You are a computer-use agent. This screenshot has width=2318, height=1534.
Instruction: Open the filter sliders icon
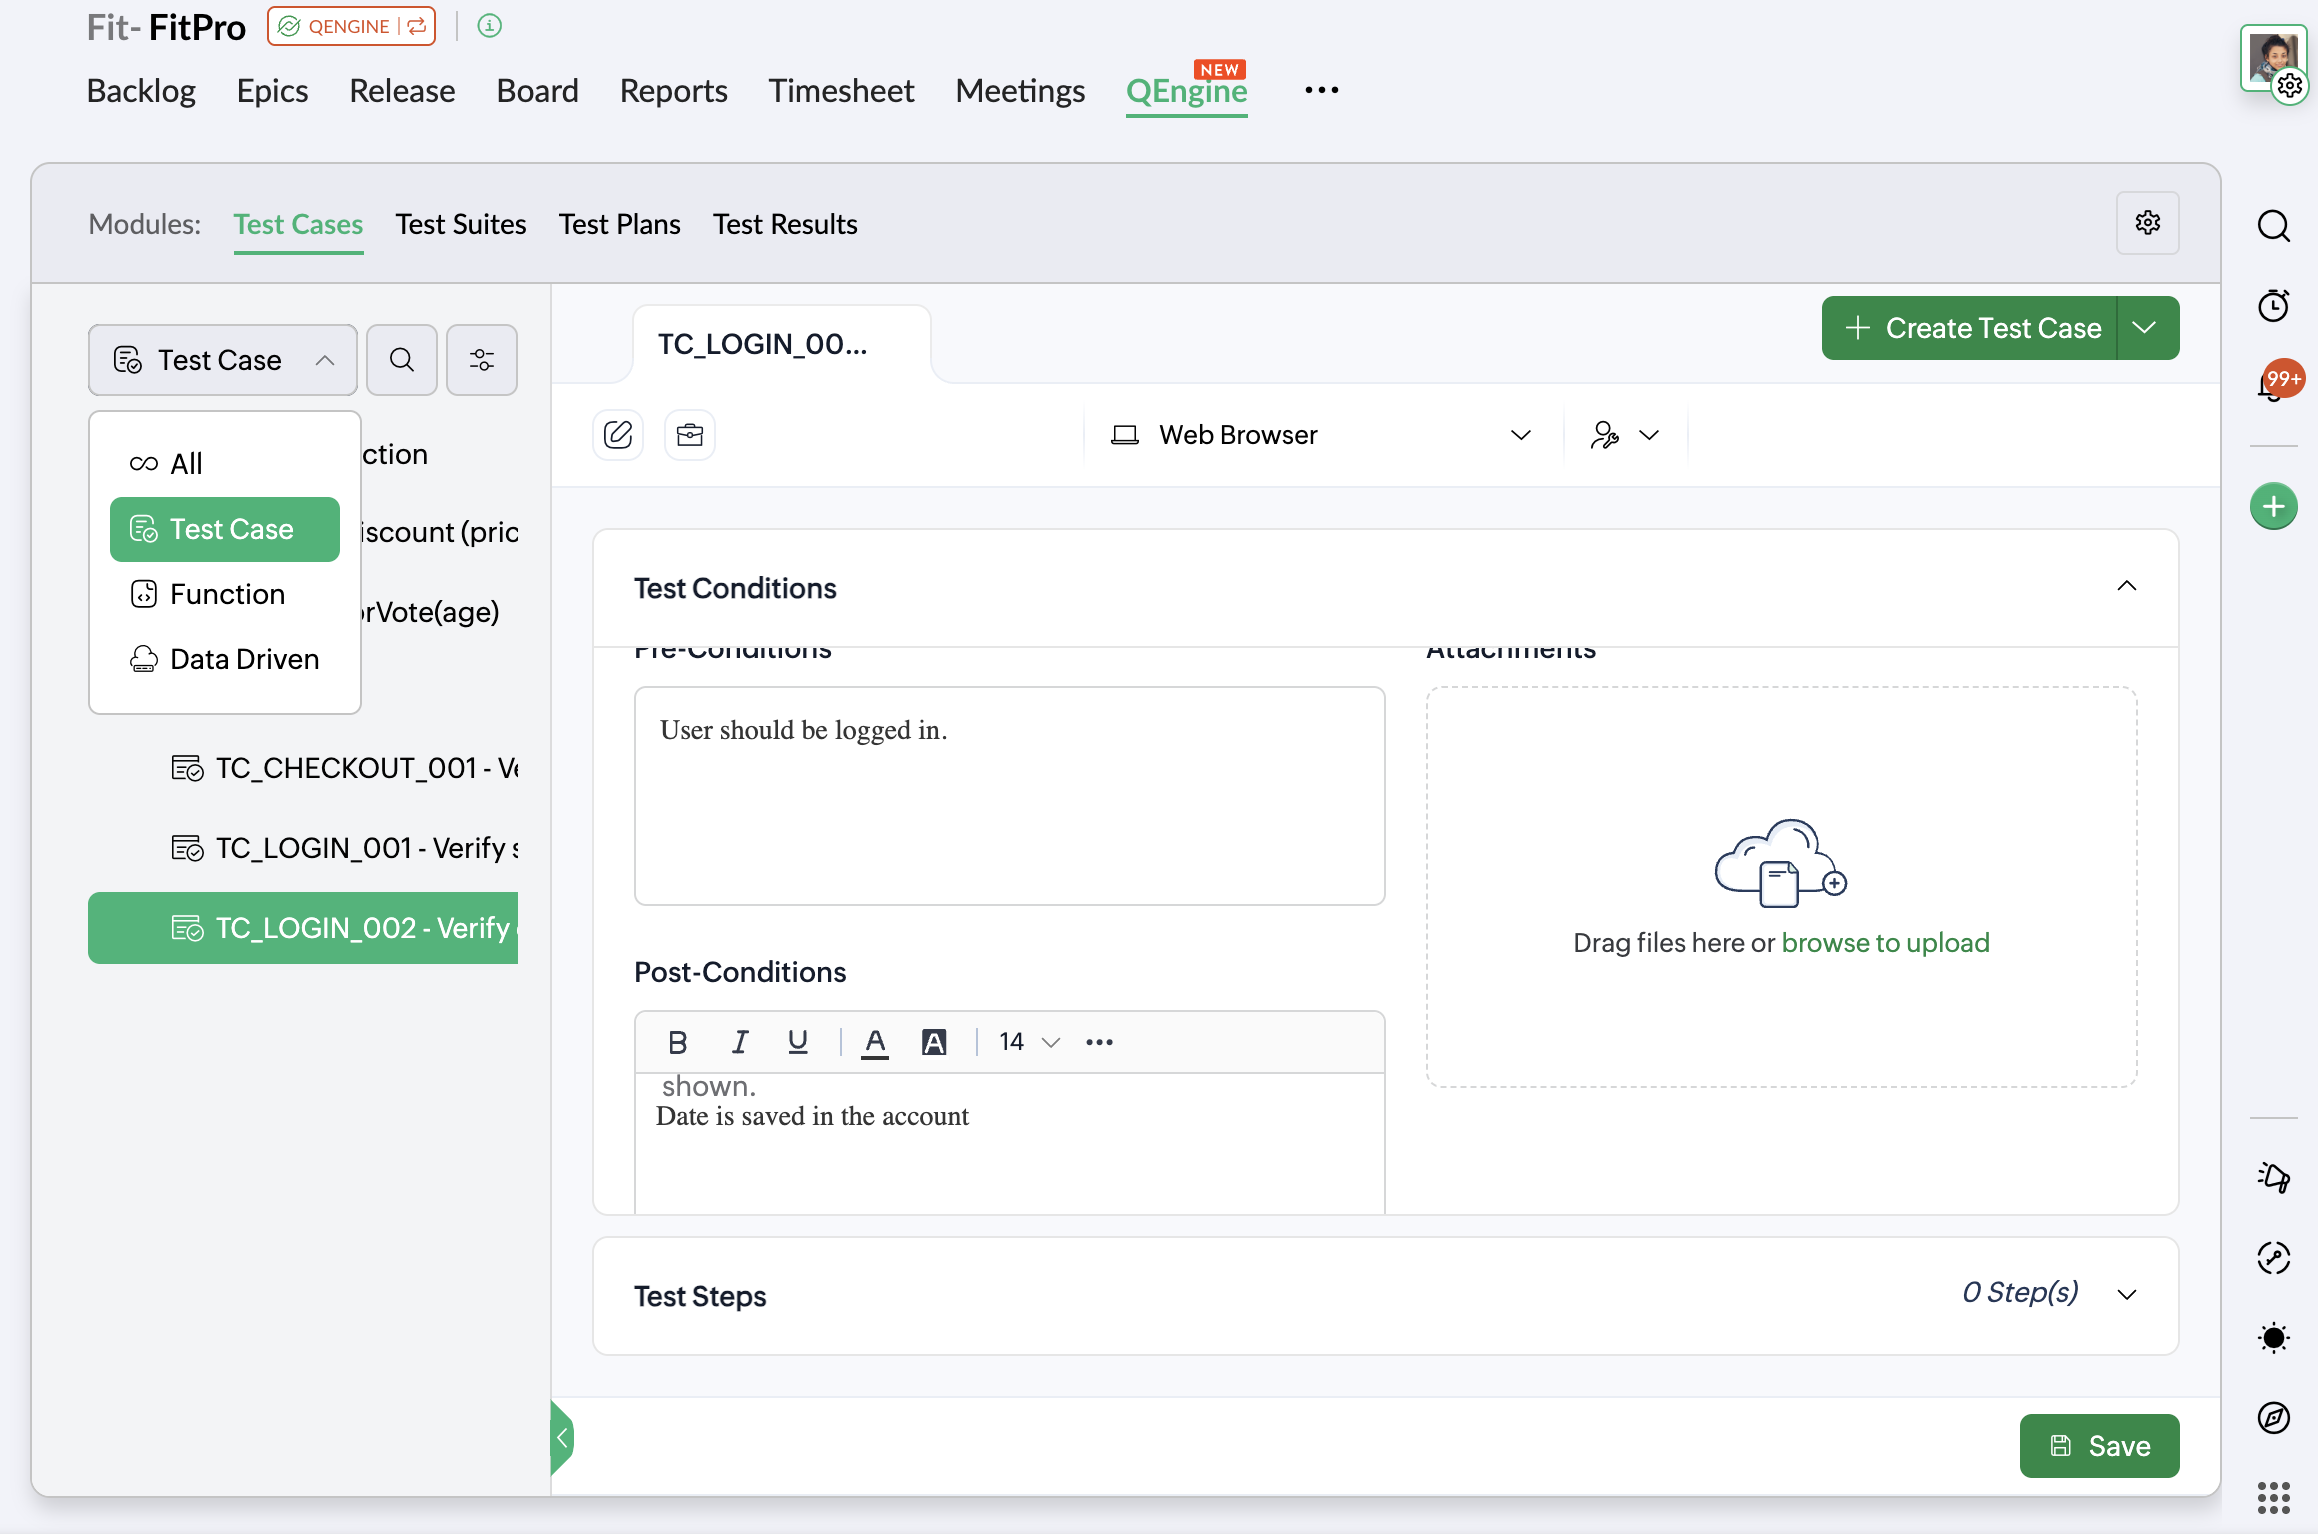(482, 360)
